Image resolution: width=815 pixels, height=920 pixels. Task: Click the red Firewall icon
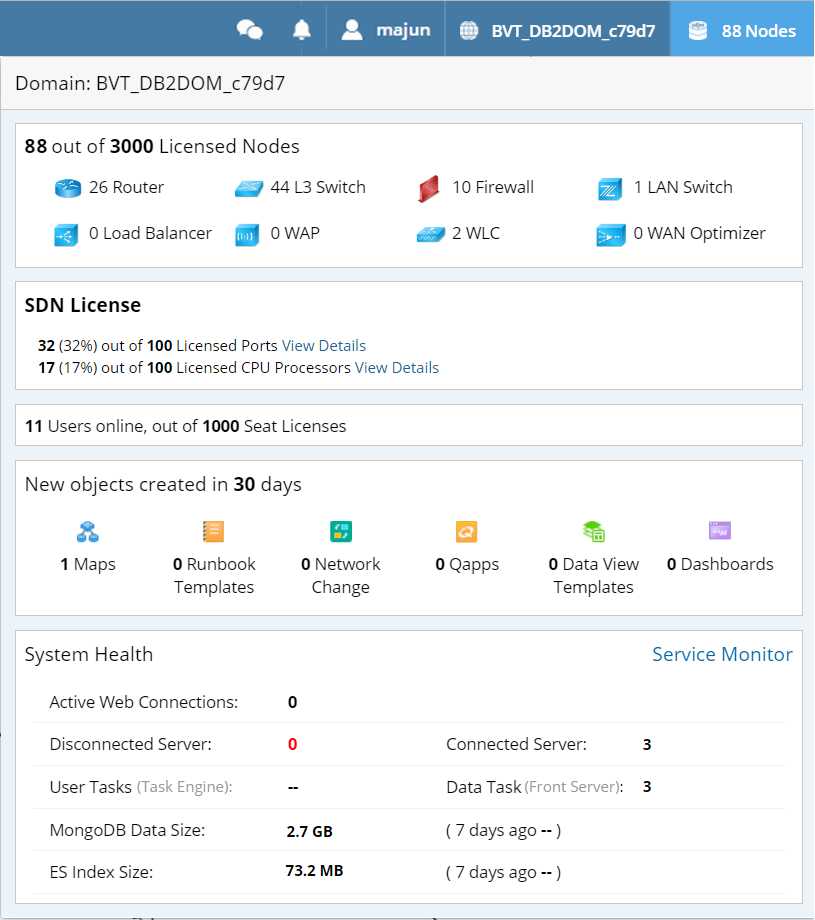click(x=429, y=188)
